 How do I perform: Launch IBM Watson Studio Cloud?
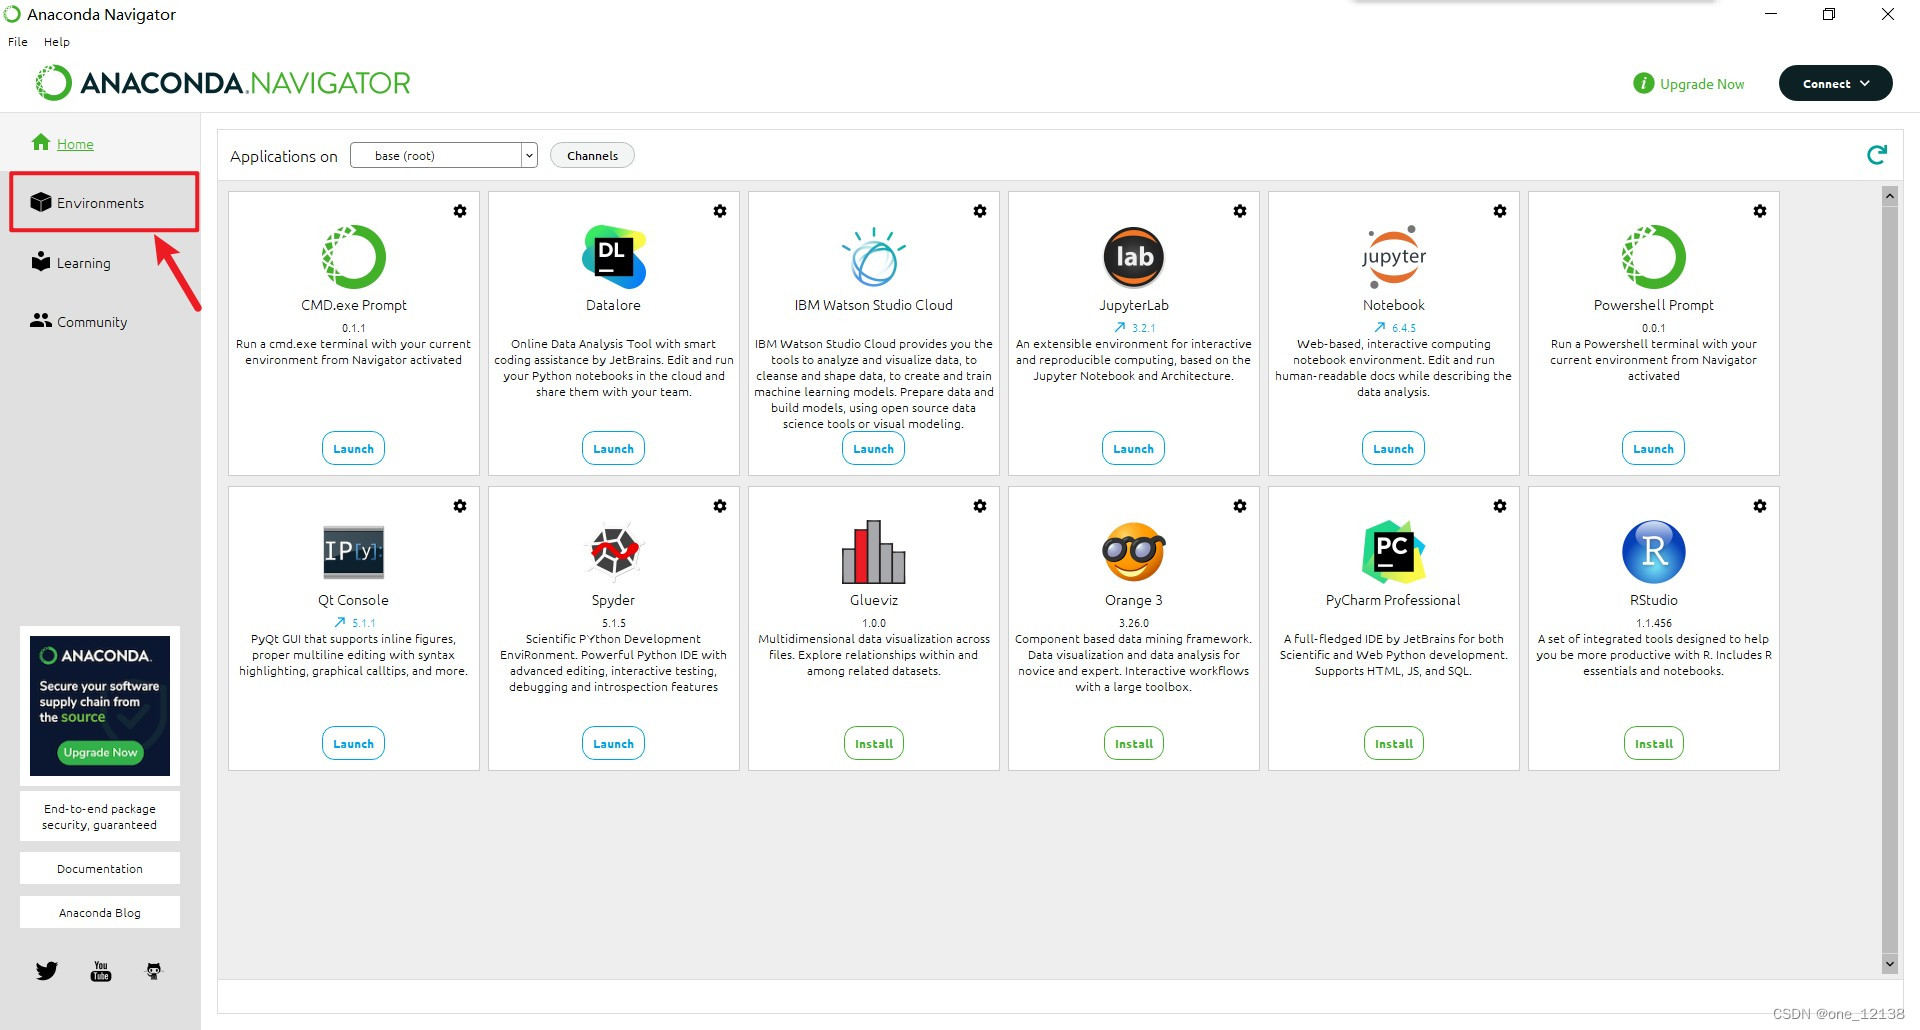click(873, 448)
